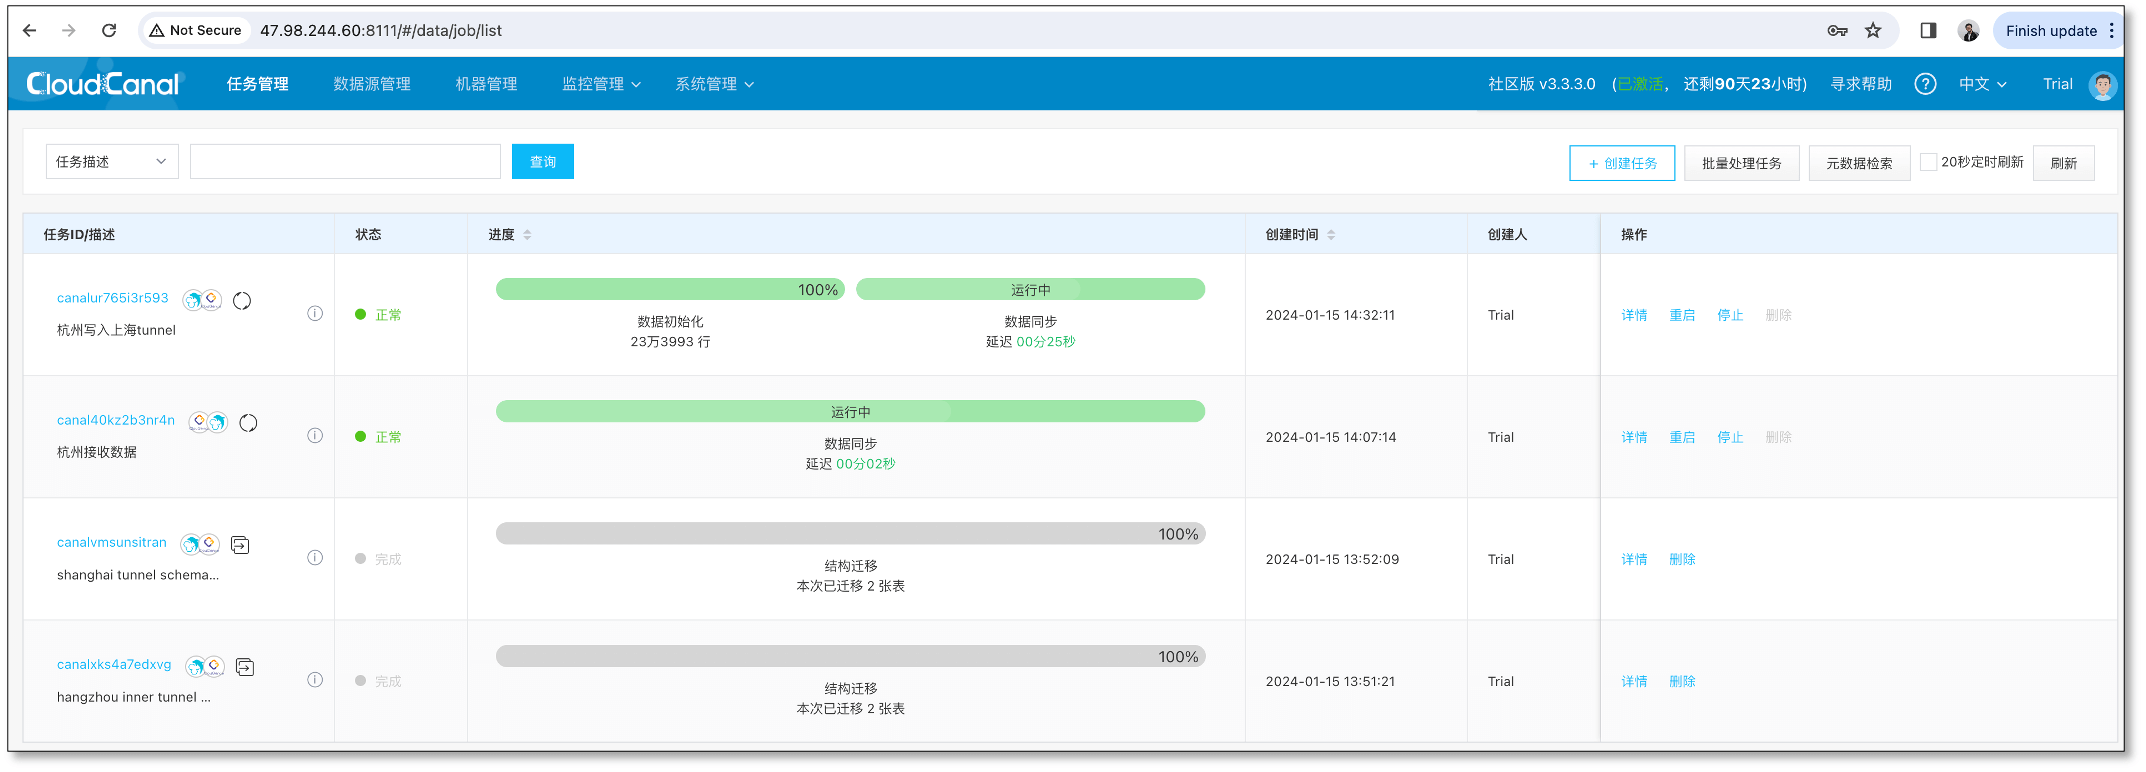Open Chrome menu three-dot button

coord(2112,30)
